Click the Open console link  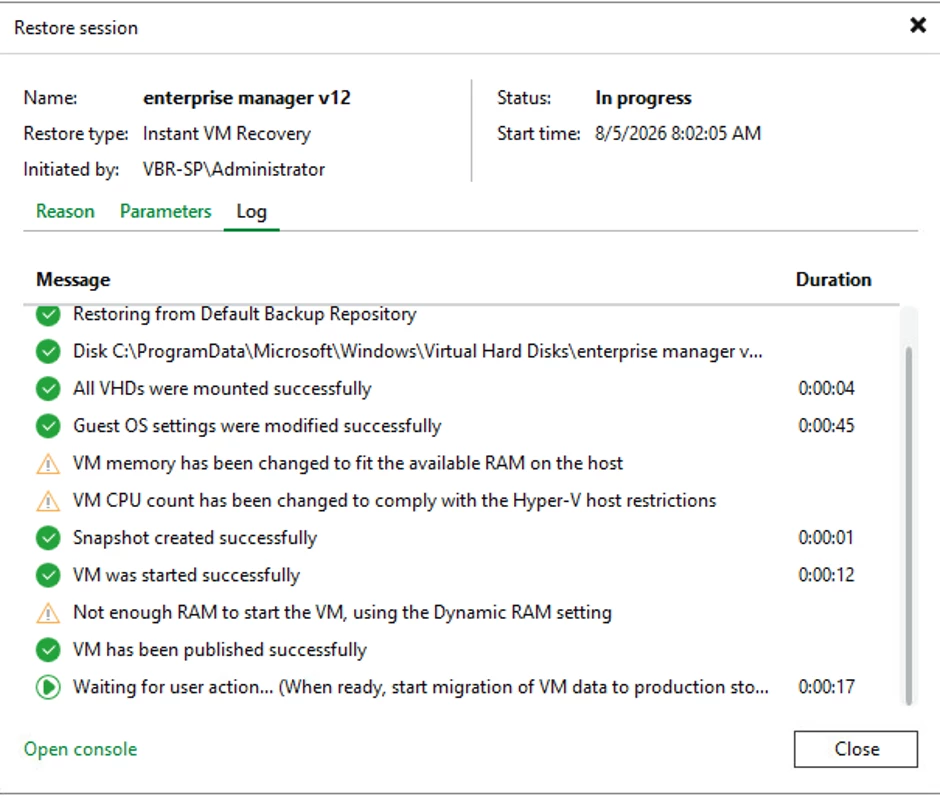click(x=80, y=749)
